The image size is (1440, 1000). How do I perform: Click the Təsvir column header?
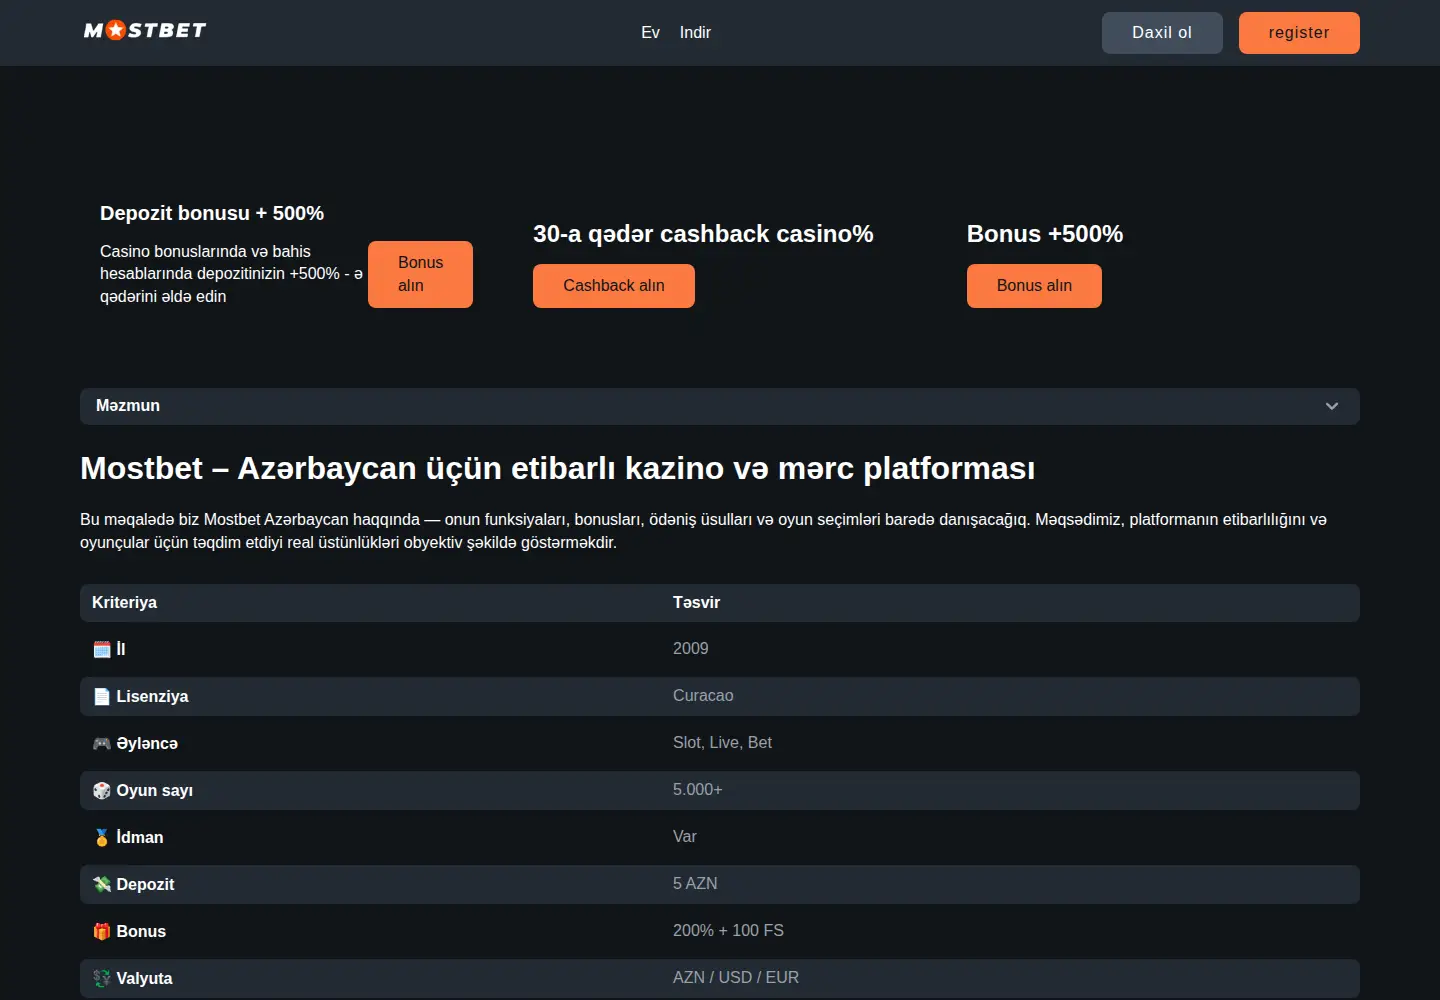696,602
